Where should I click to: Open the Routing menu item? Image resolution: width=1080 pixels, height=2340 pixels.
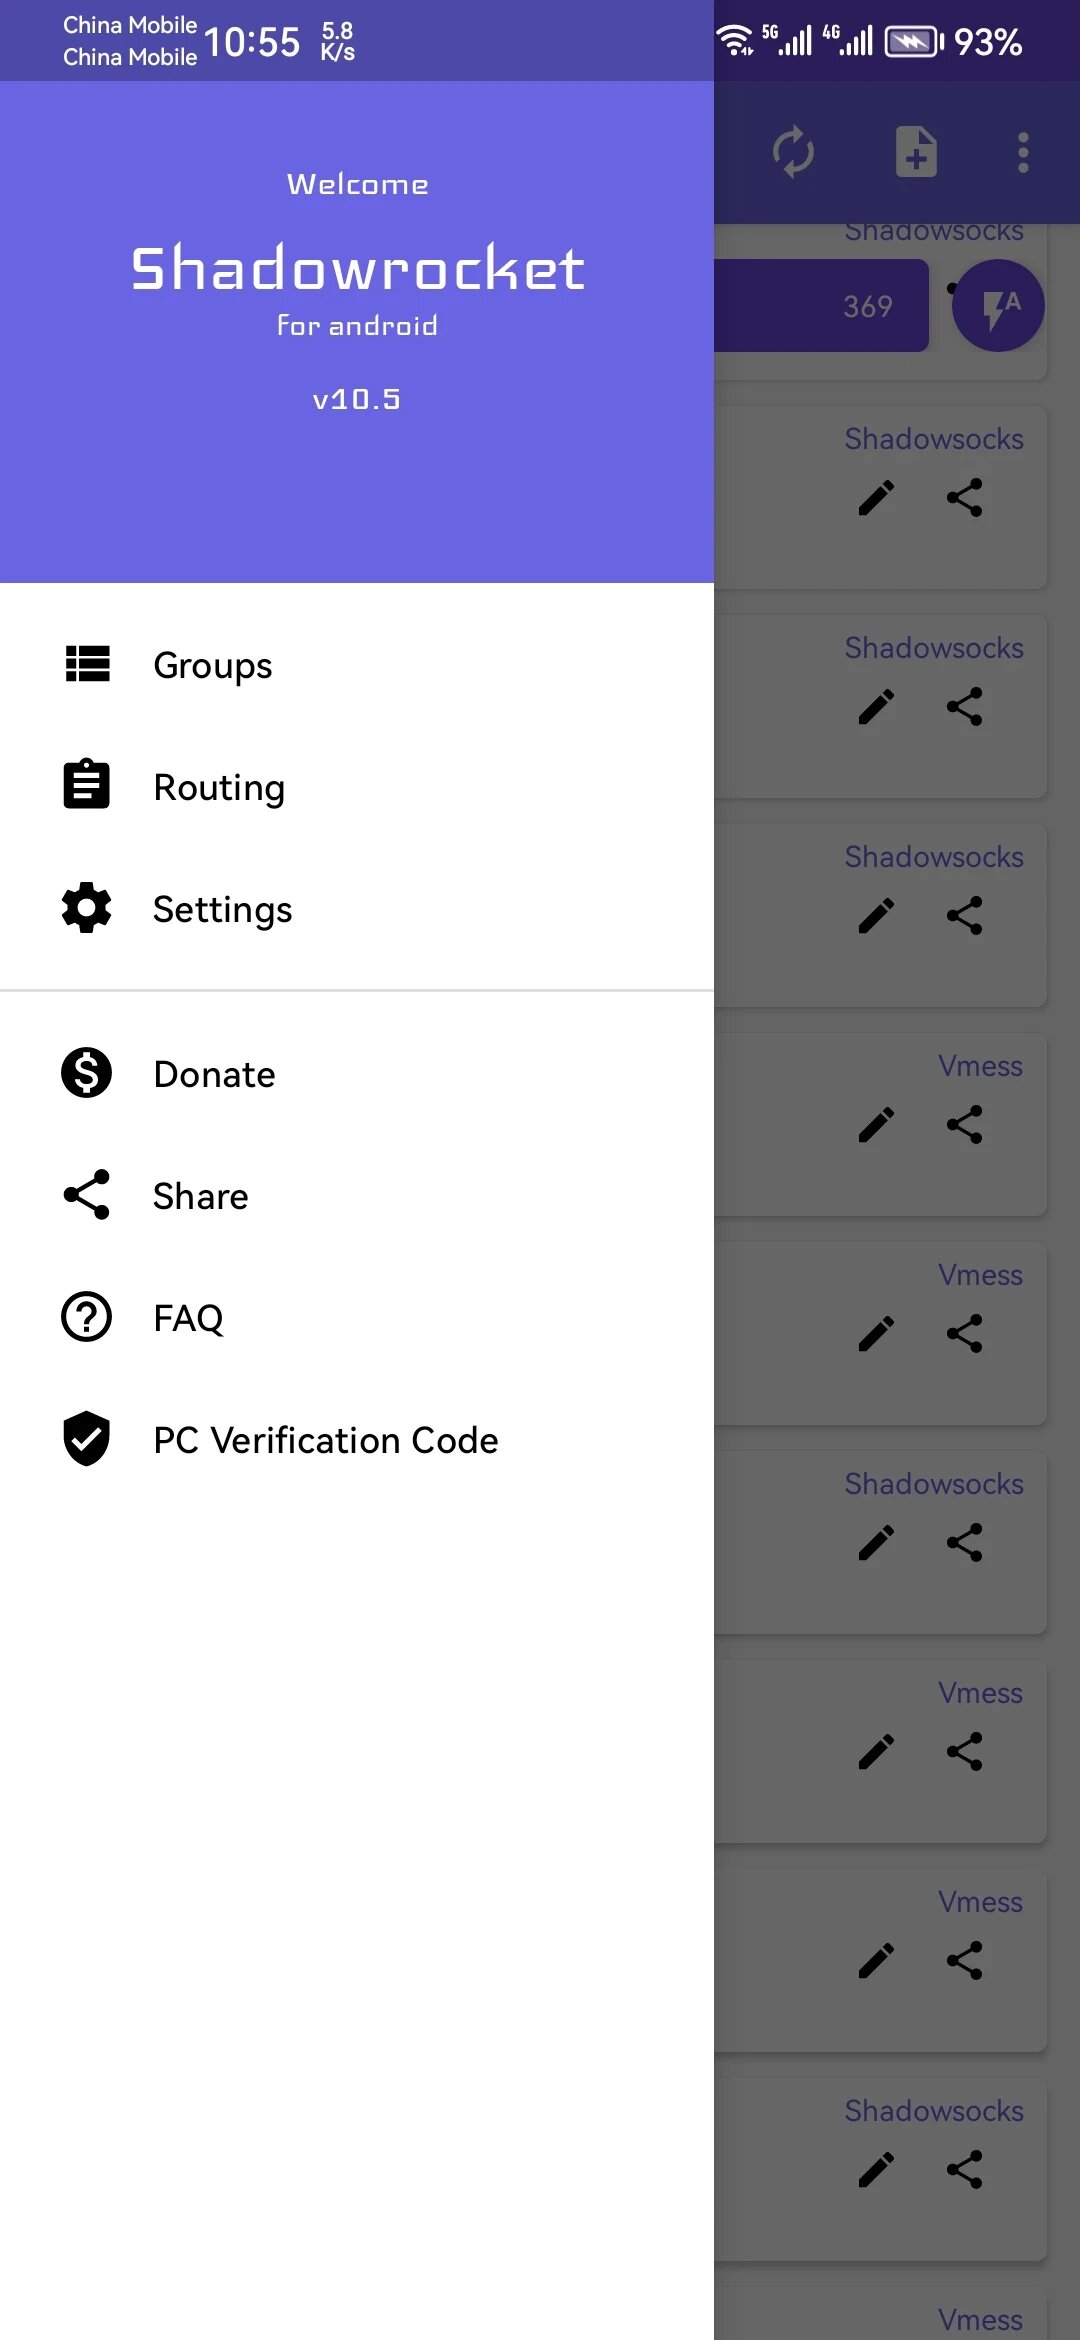point(219,787)
